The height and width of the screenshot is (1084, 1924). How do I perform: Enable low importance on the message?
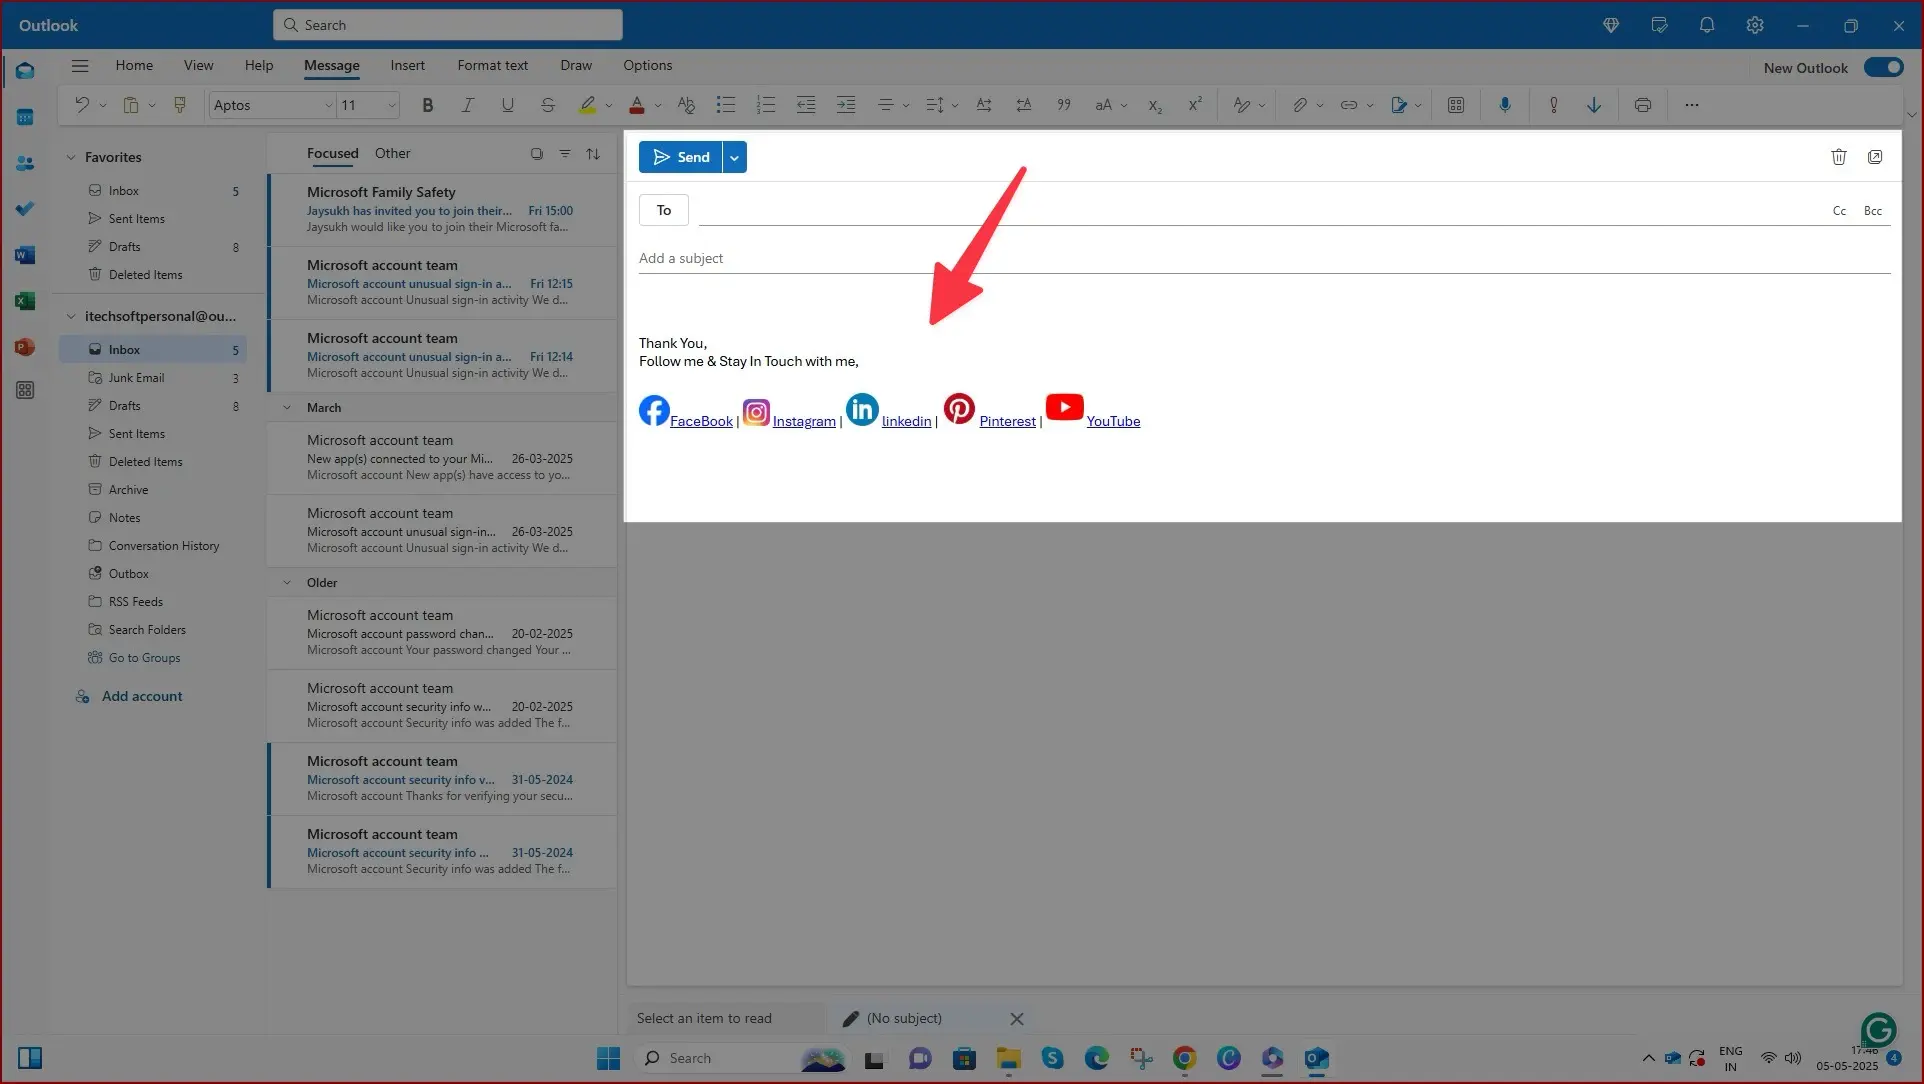pos(1594,105)
